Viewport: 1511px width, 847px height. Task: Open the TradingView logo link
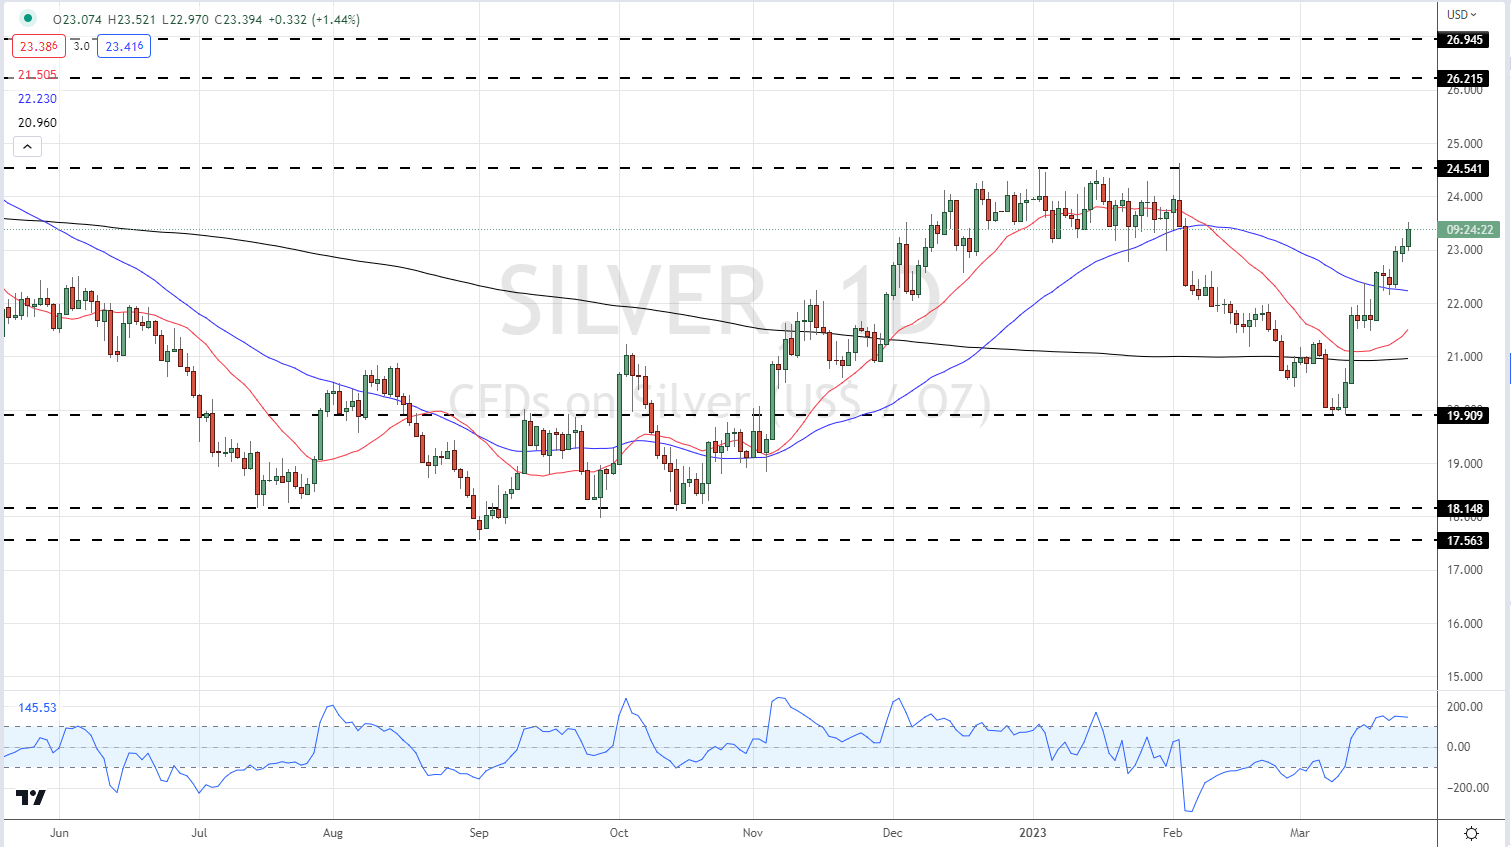pyautogui.click(x=31, y=798)
